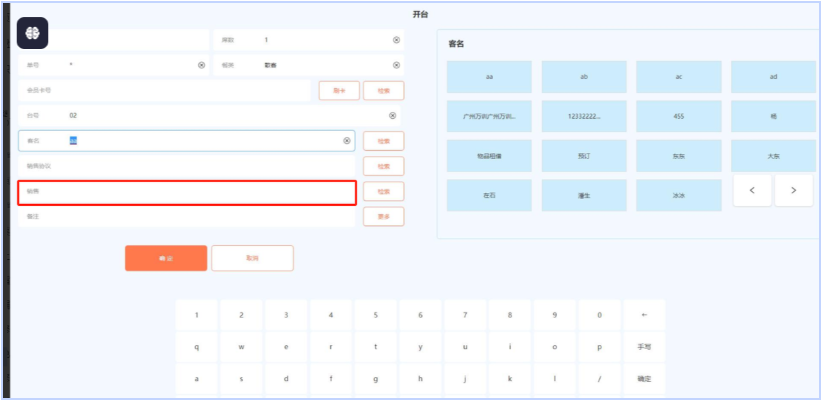This screenshot has width=823, height=401.
Task: Clear the 台号 02 field
Action: click(392, 116)
